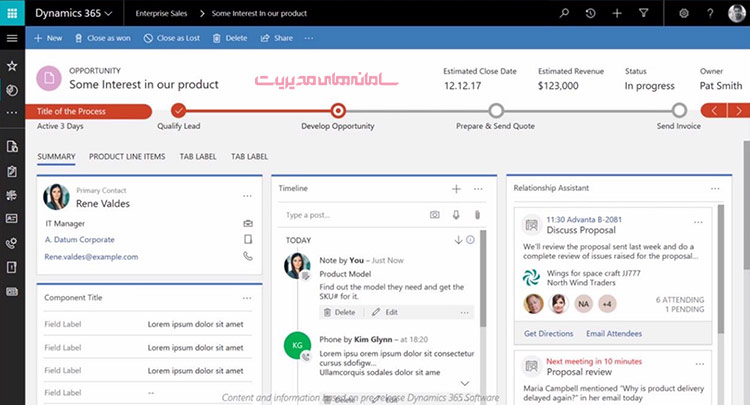Viewport: 750px width, 405px height.
Task: Click the plus quick-create icon in top bar
Action: click(617, 13)
